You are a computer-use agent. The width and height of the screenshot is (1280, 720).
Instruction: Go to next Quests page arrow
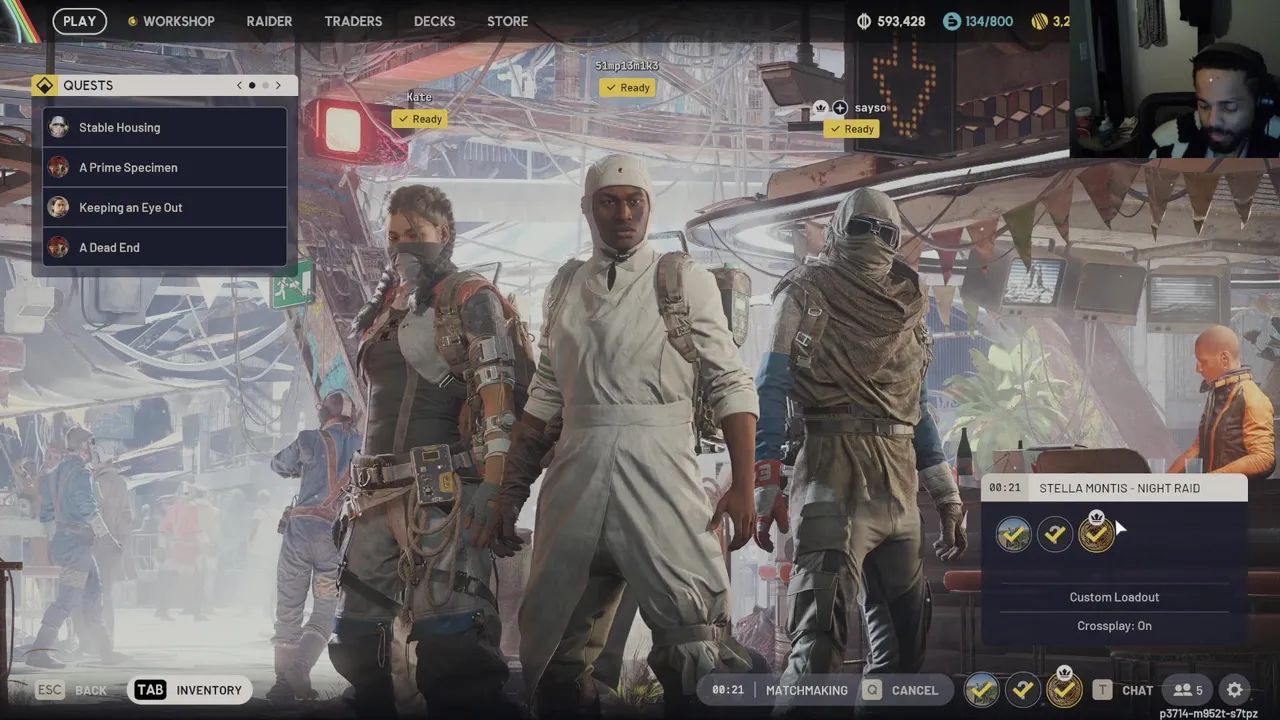[x=278, y=85]
